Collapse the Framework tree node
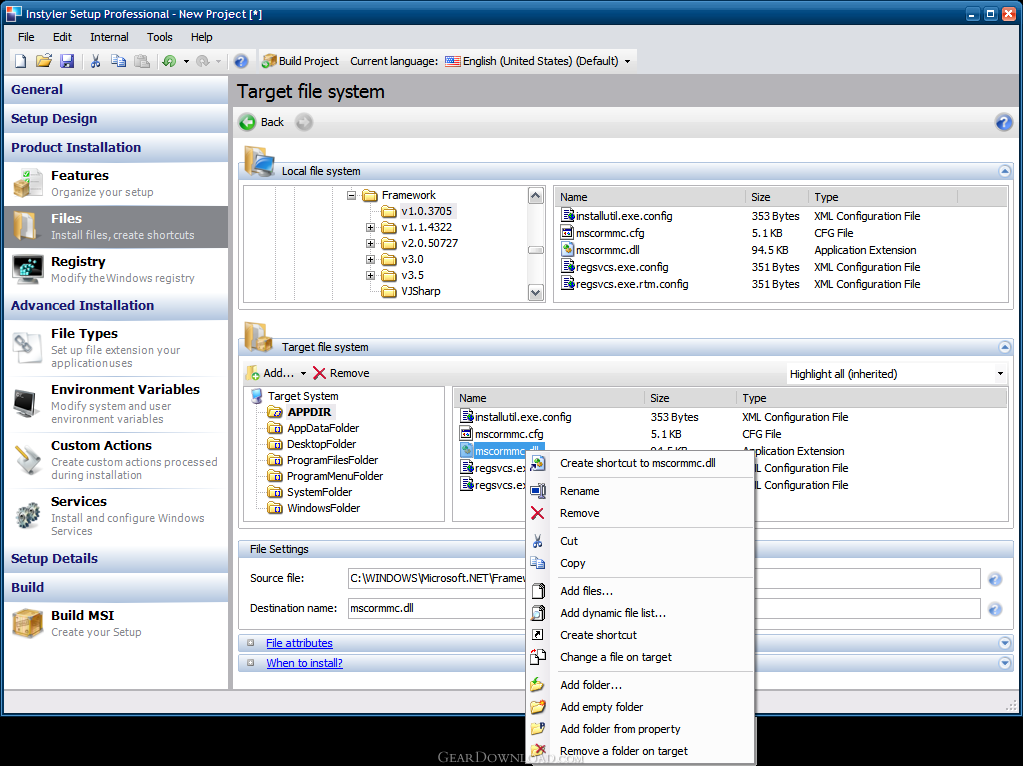The image size is (1023, 766). 352,195
